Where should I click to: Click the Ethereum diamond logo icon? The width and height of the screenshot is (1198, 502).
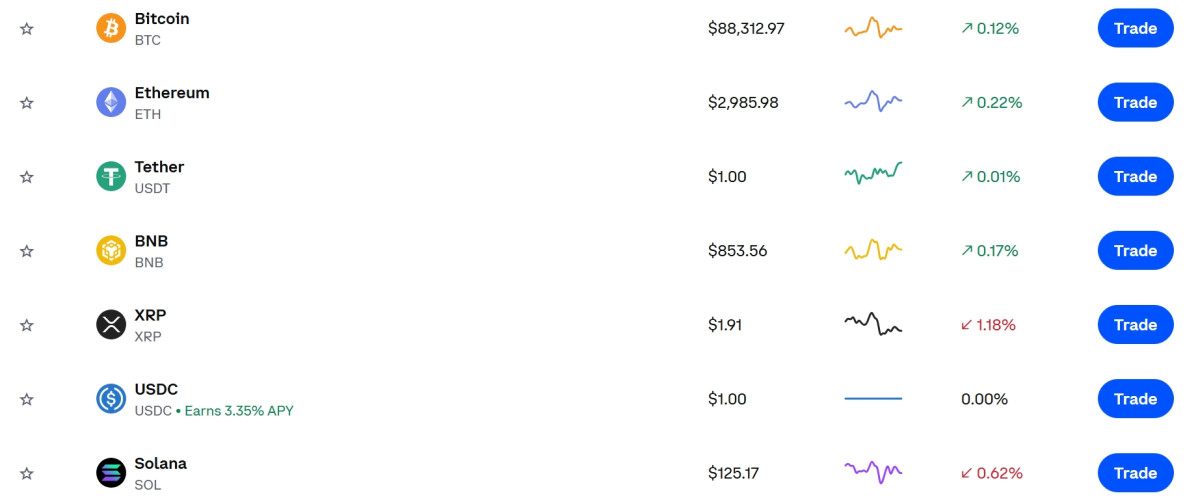click(111, 102)
